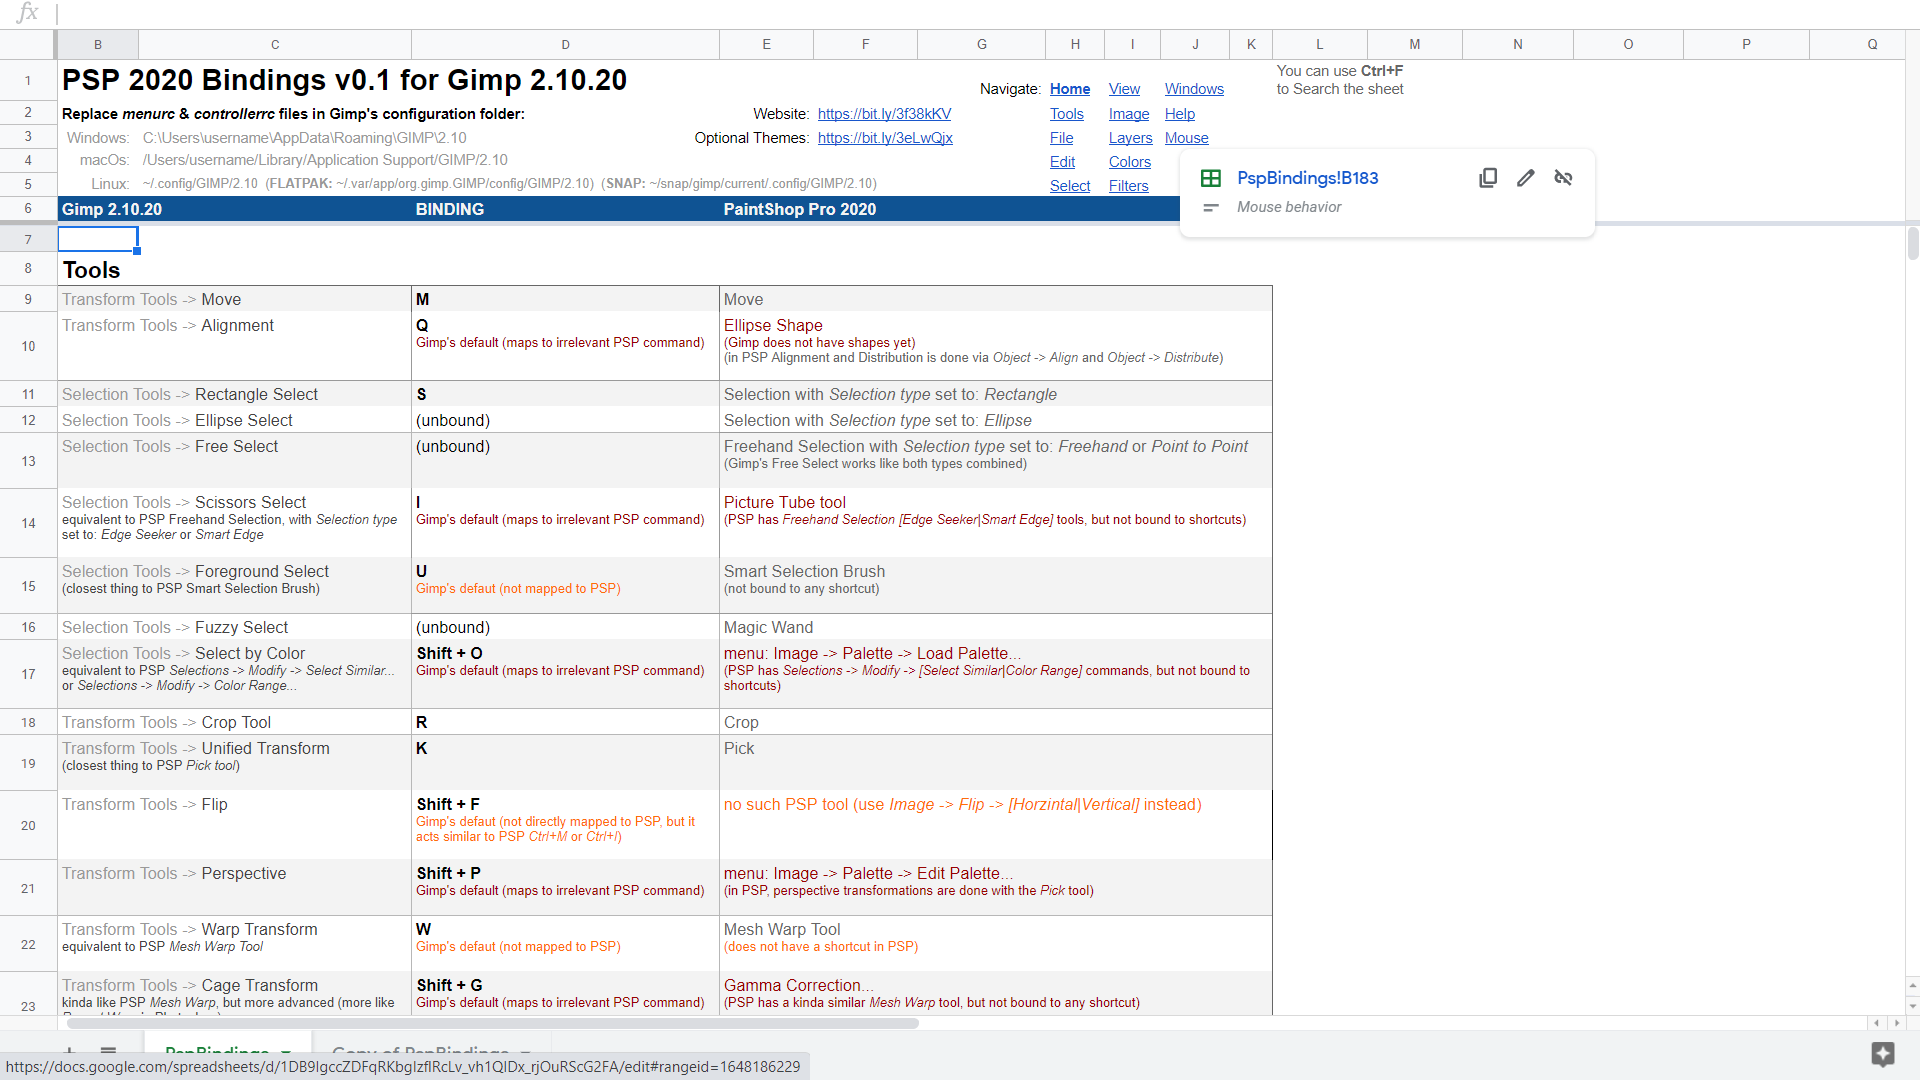Select the 'Picture Tube tool' cell
The image size is (1920, 1080).
click(x=996, y=523)
